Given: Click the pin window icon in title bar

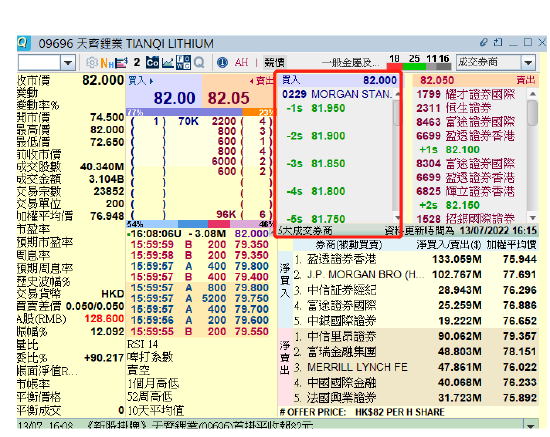Looking at the screenshot, I should click(x=498, y=42).
